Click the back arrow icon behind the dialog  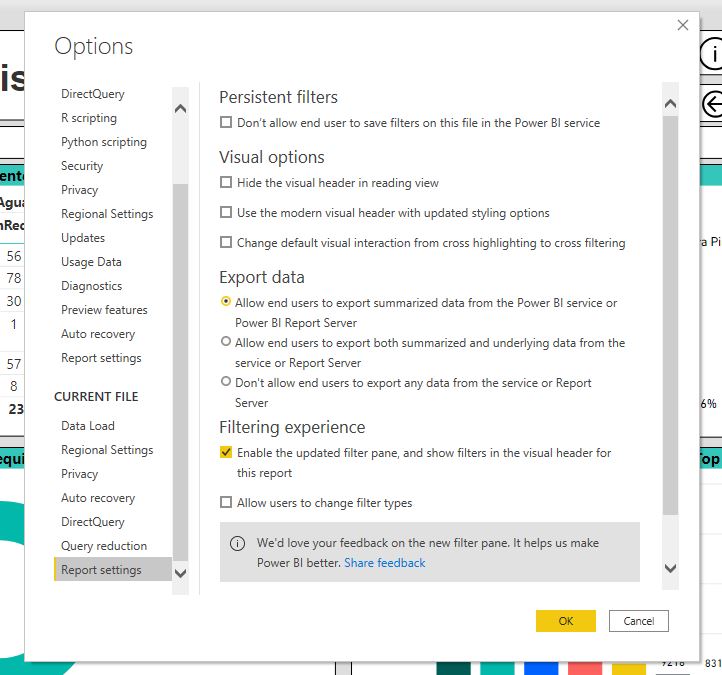[712, 105]
